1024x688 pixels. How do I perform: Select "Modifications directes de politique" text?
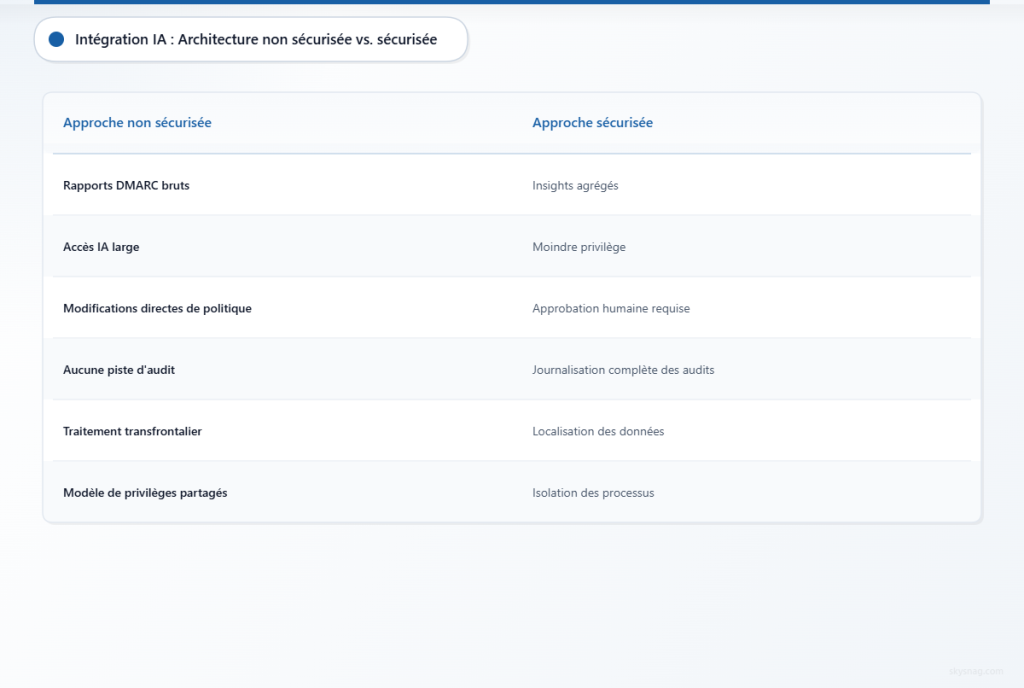[157, 308]
